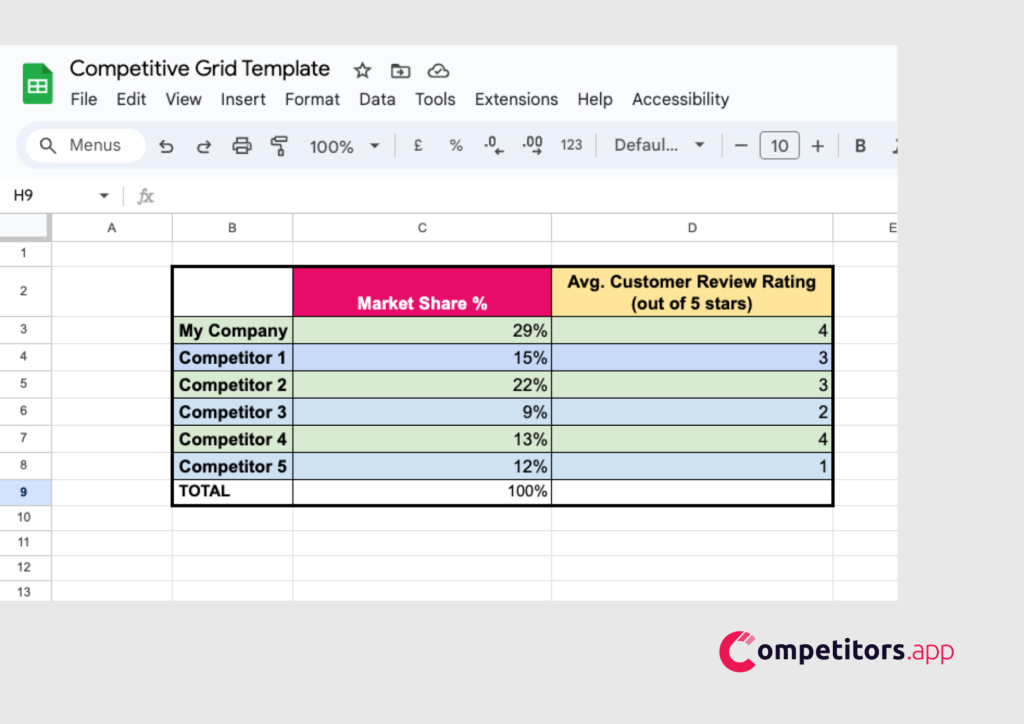Screen dimensions: 1024x724
Task: Open more number formats with the 123 icon
Action: (x=571, y=145)
